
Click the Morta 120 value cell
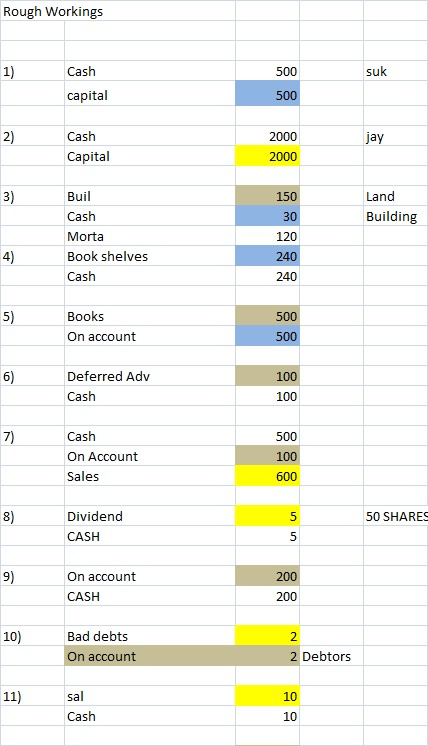(x=267, y=236)
